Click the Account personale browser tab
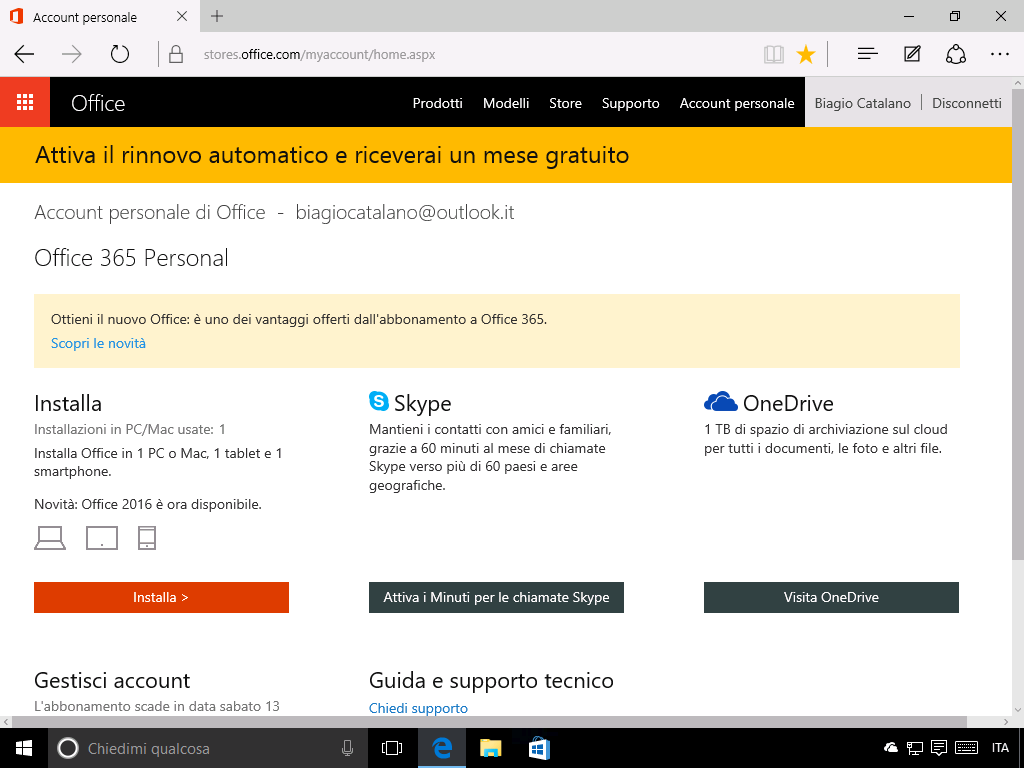 pyautogui.click(x=98, y=16)
